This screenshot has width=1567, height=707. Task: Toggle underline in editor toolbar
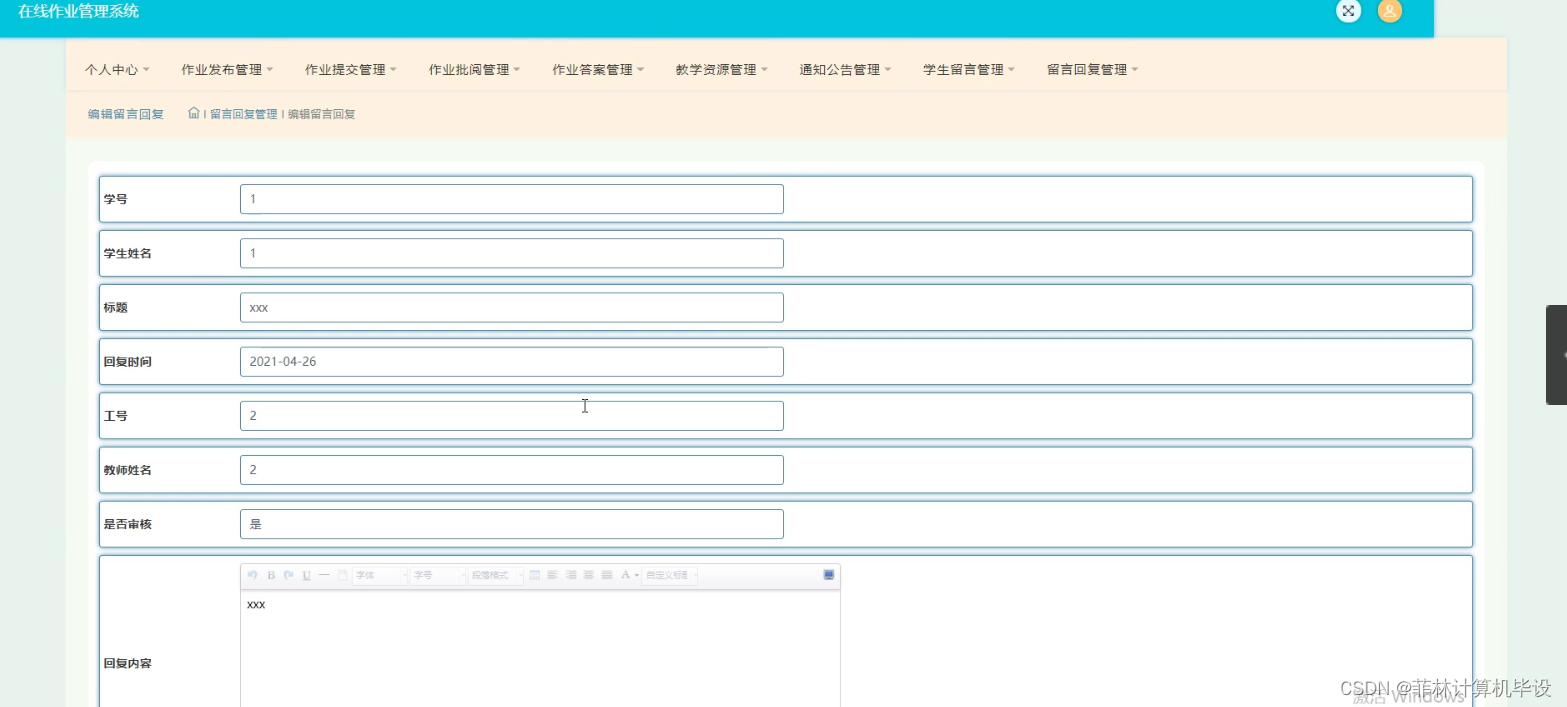coord(307,575)
